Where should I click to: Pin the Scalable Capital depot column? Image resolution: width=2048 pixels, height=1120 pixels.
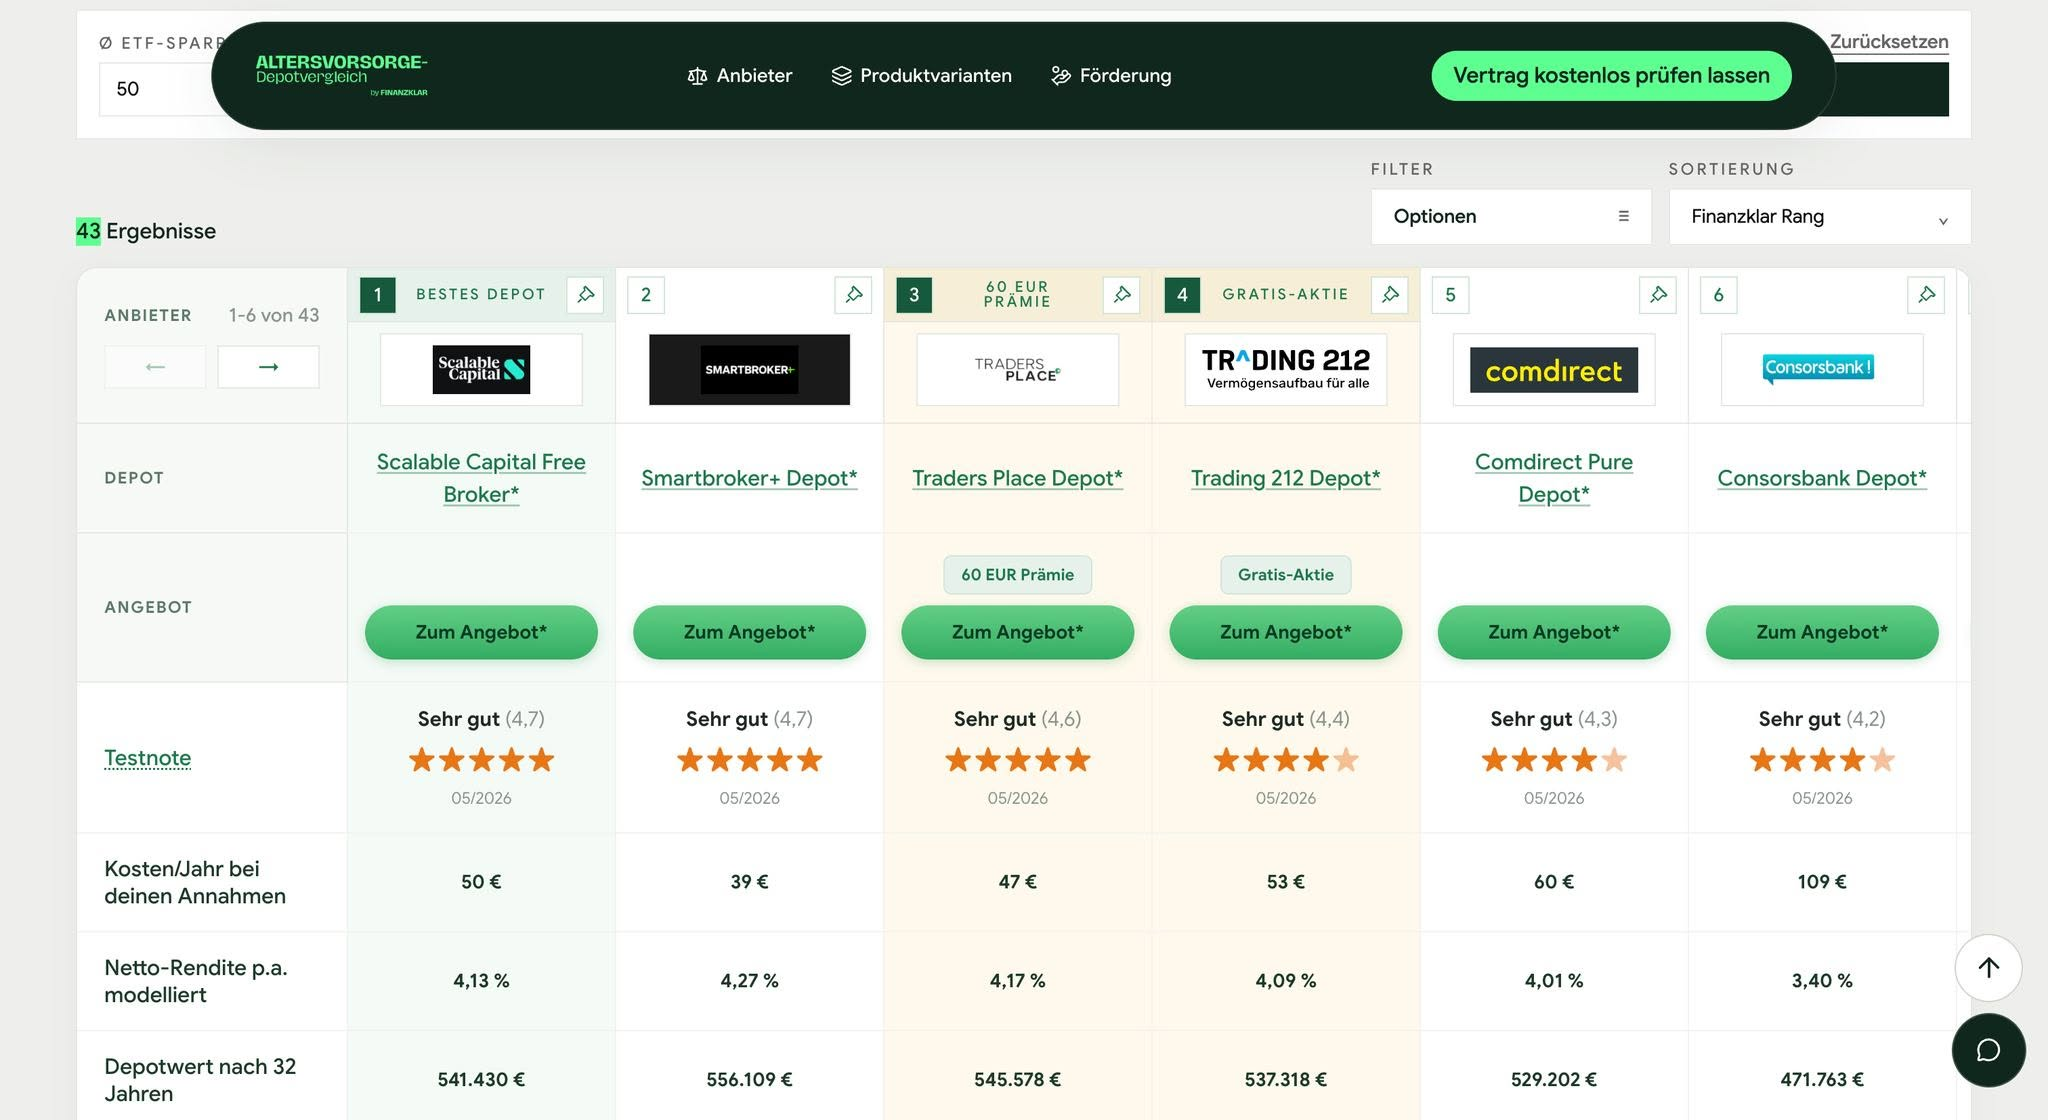click(x=585, y=295)
